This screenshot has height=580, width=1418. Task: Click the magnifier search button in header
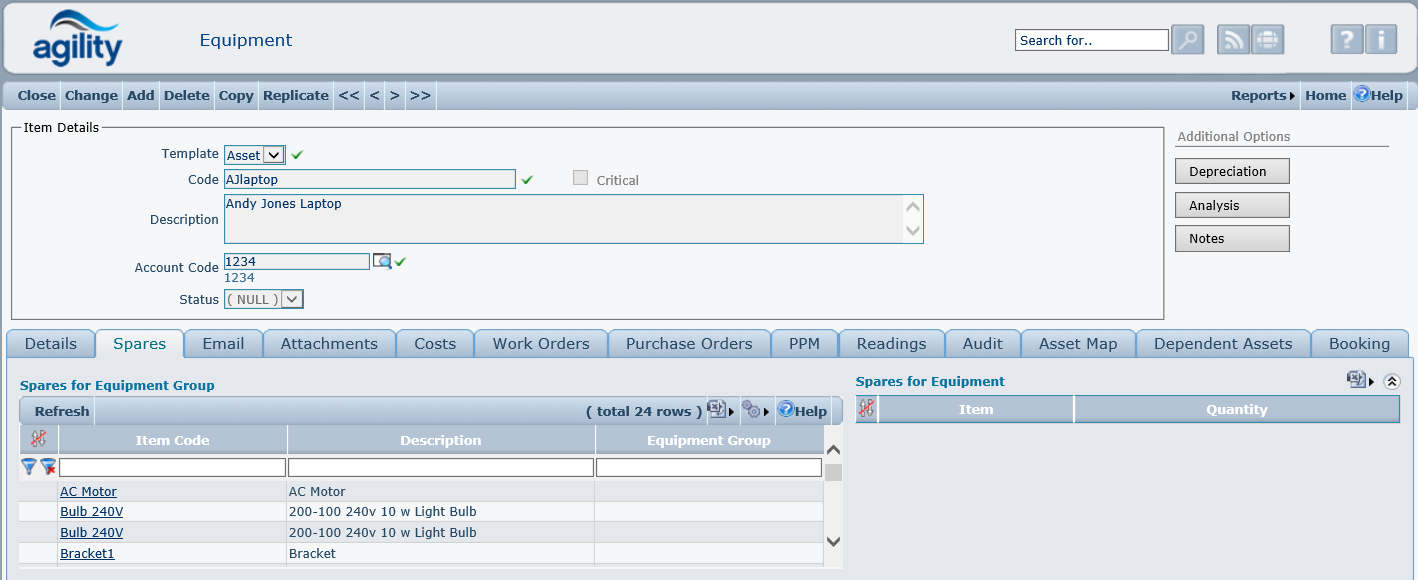click(x=1187, y=40)
